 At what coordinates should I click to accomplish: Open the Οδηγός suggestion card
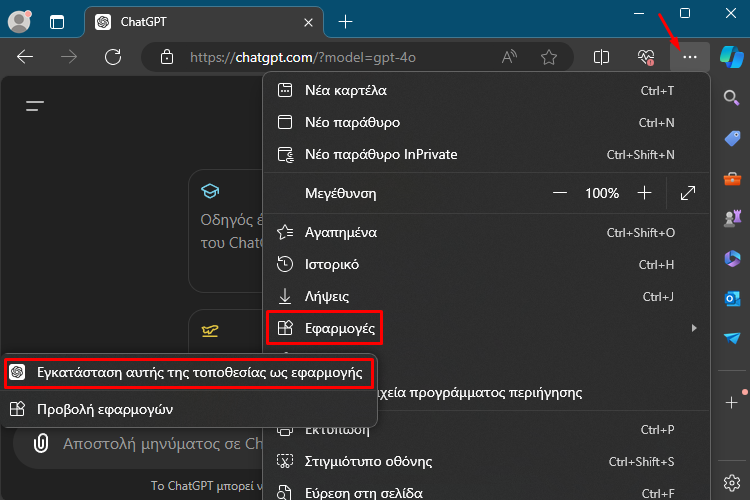[226, 231]
